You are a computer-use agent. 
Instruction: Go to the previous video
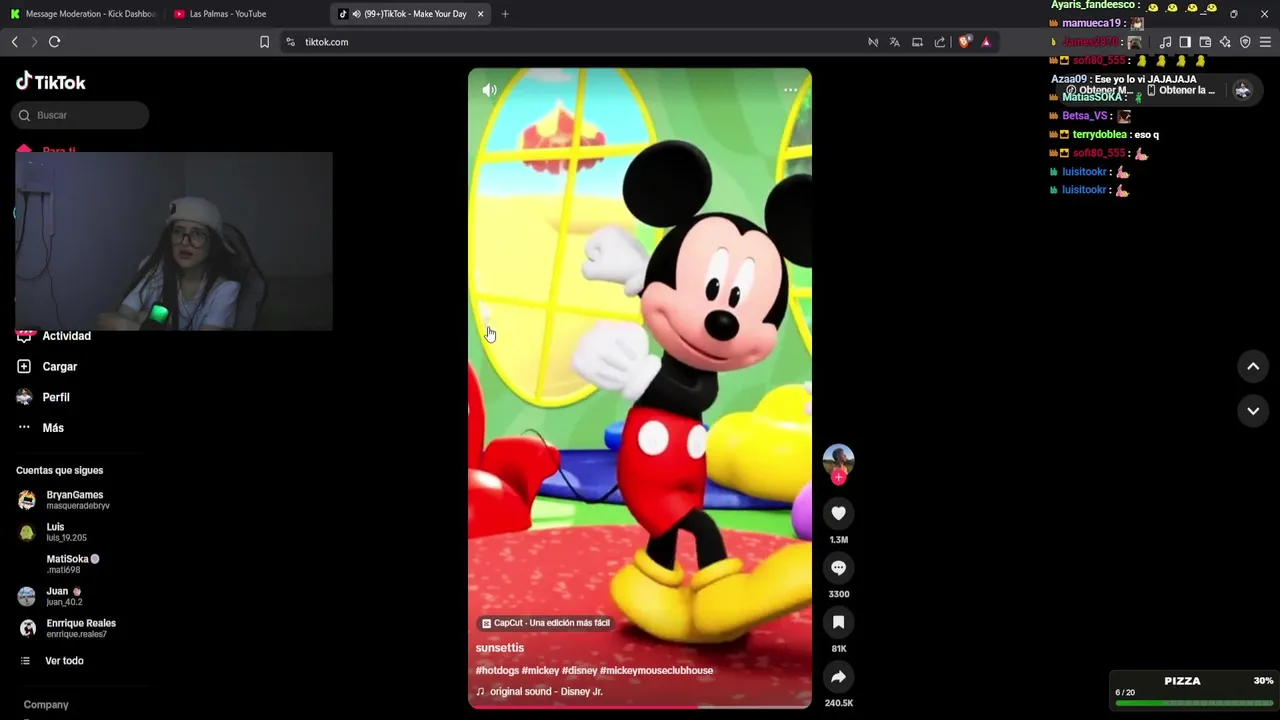[x=1253, y=367]
